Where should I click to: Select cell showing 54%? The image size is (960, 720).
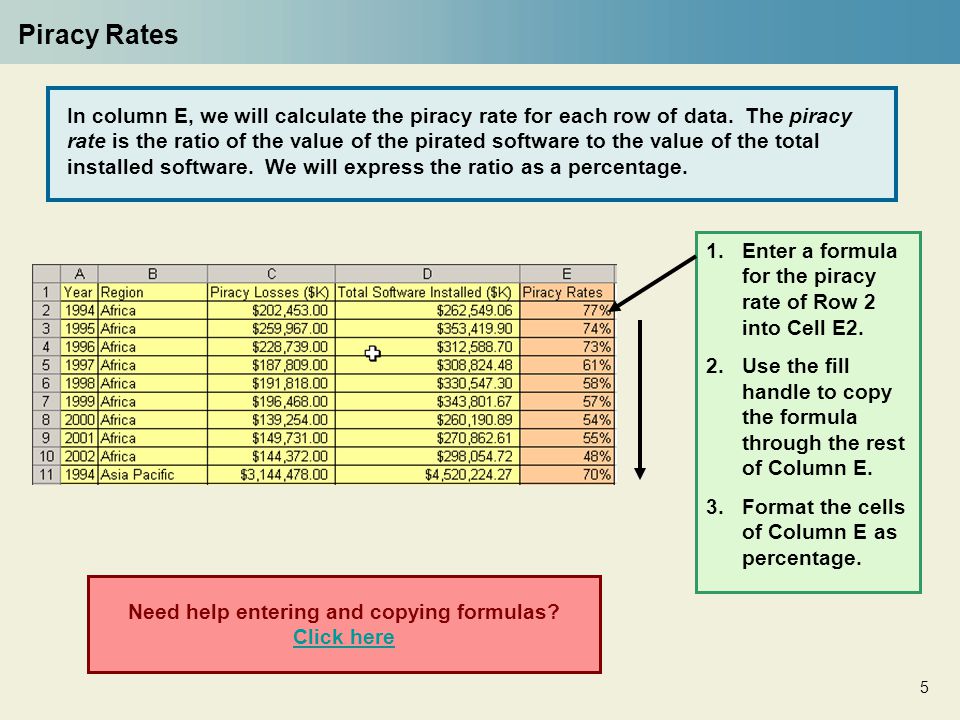[567, 420]
